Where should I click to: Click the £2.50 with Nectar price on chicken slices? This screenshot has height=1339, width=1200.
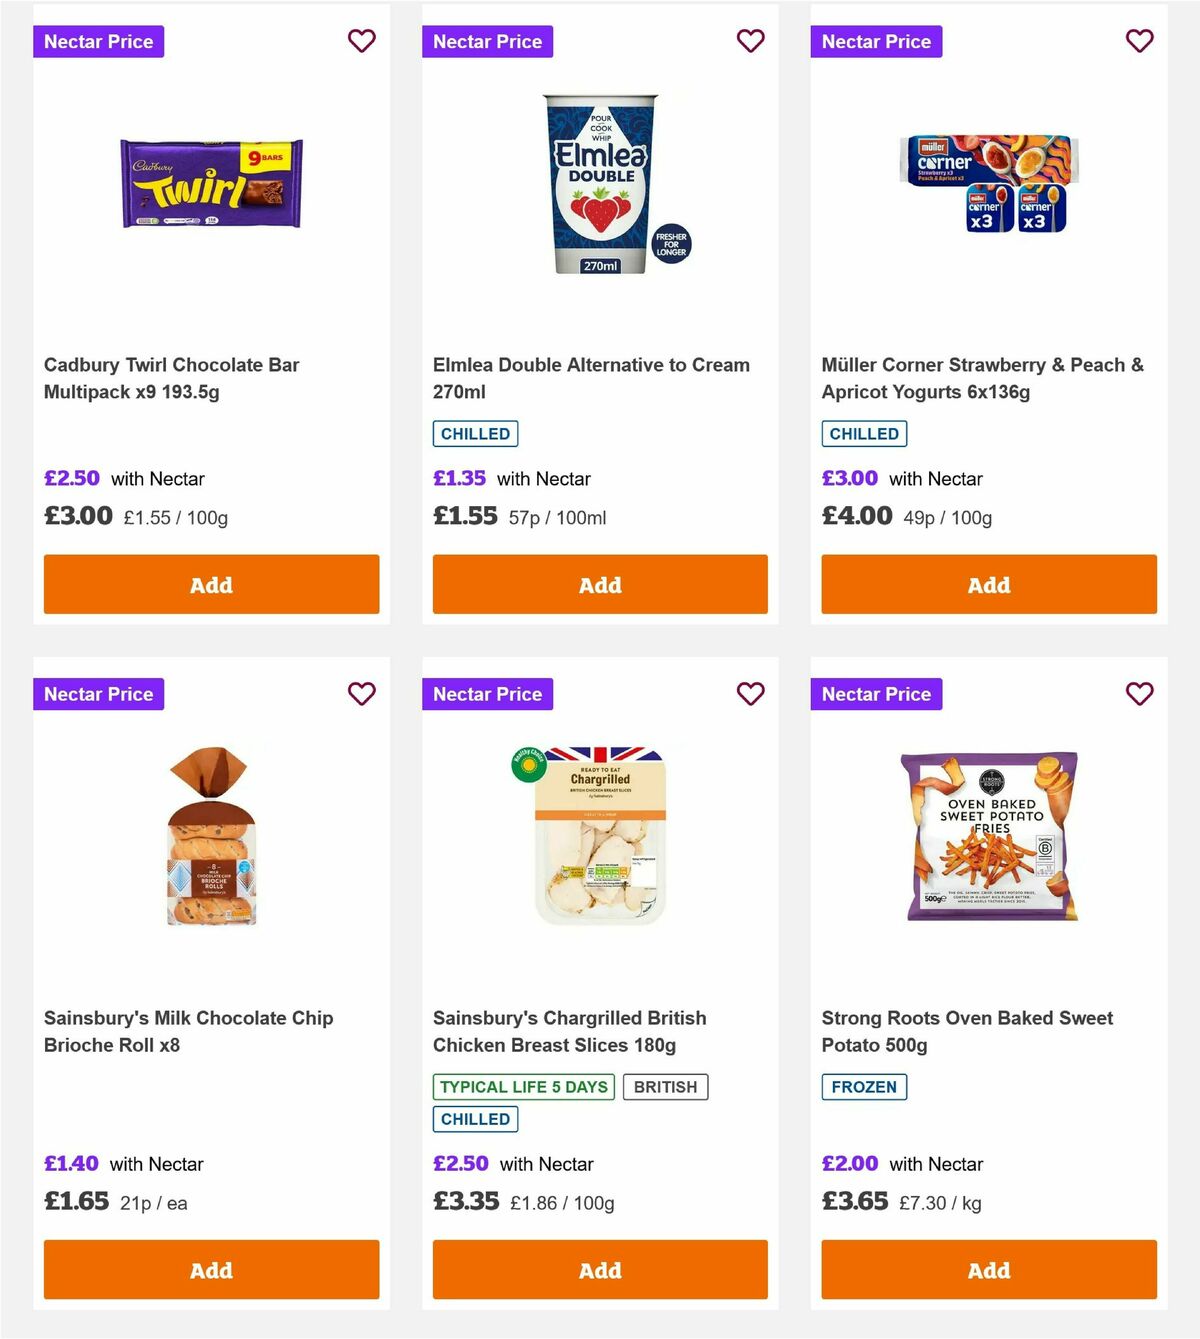460,1163
